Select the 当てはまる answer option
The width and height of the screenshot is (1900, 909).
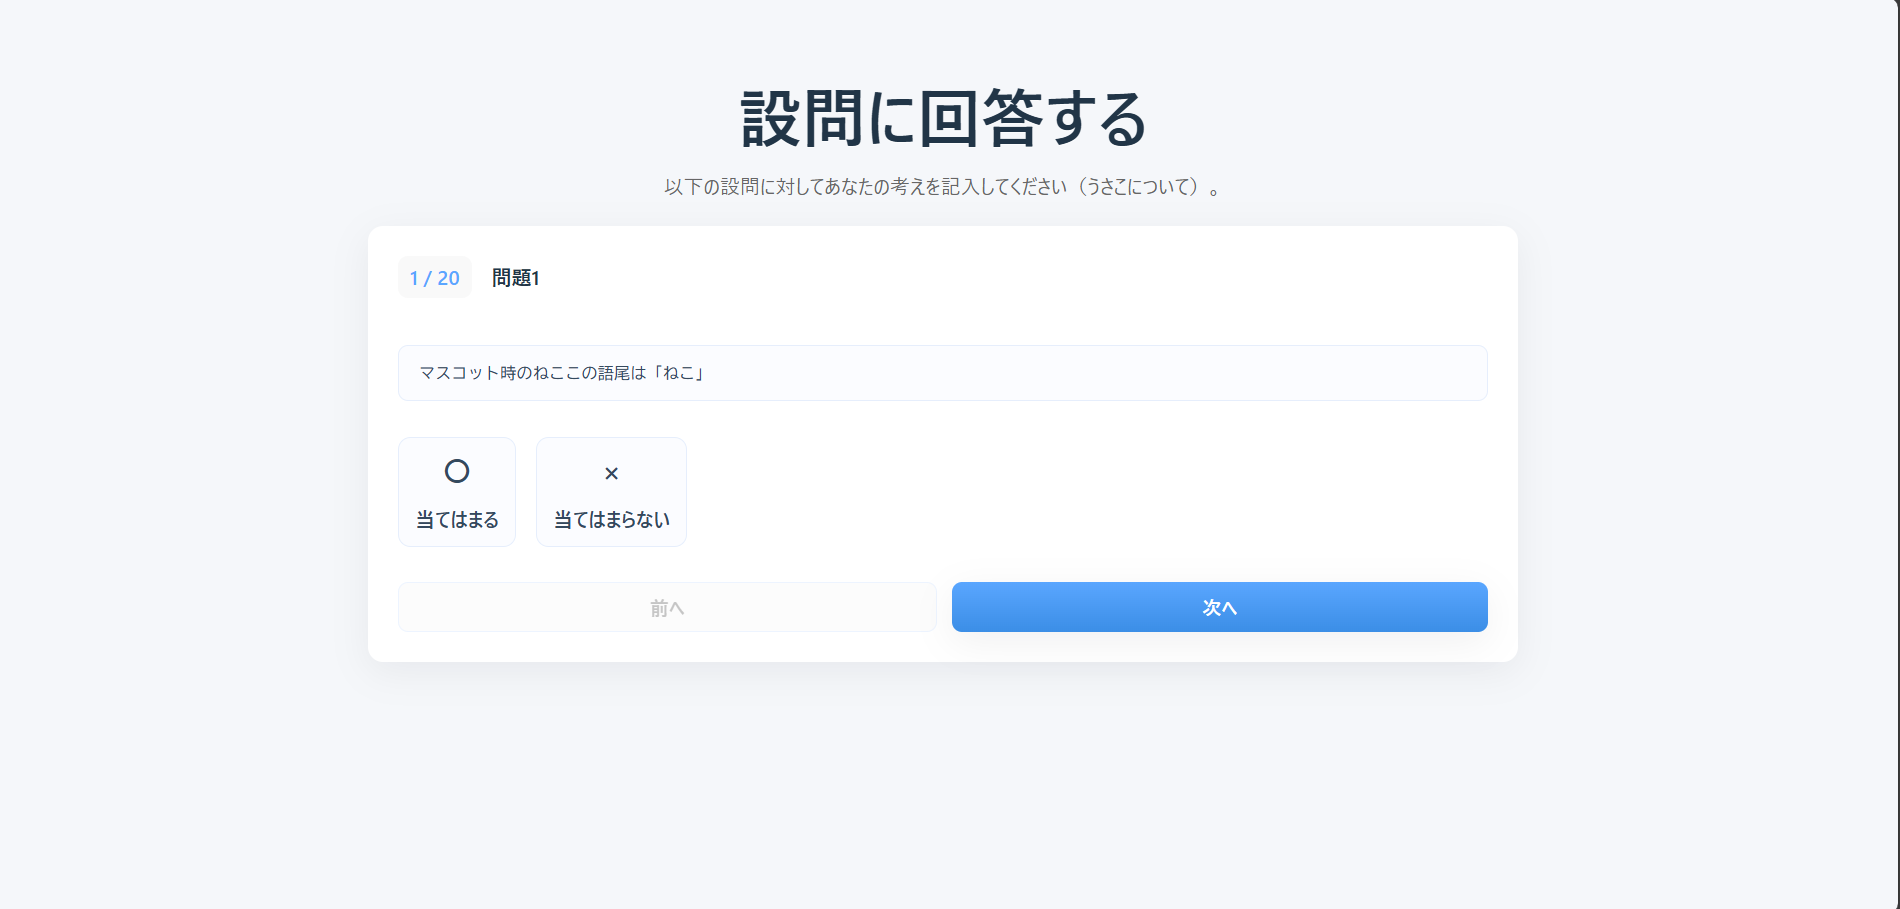(457, 492)
